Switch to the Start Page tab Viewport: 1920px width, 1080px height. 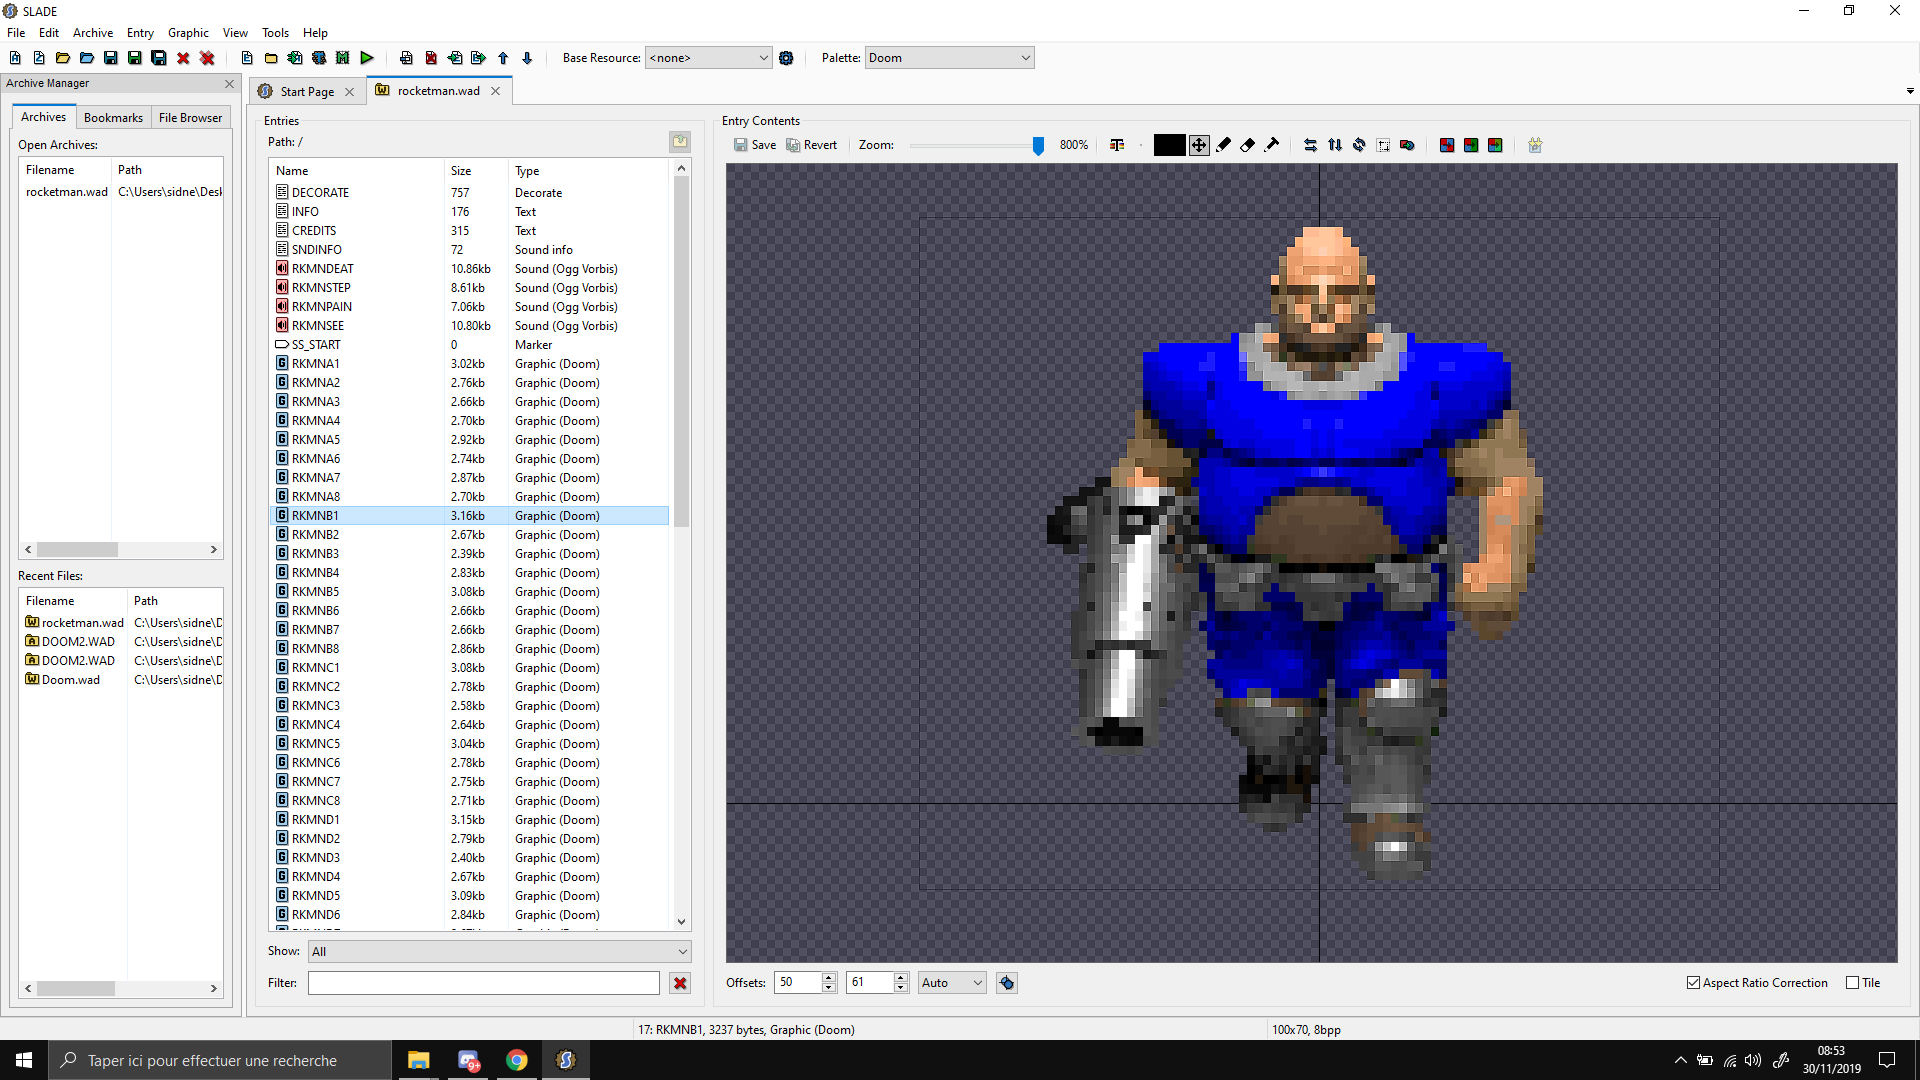point(307,92)
